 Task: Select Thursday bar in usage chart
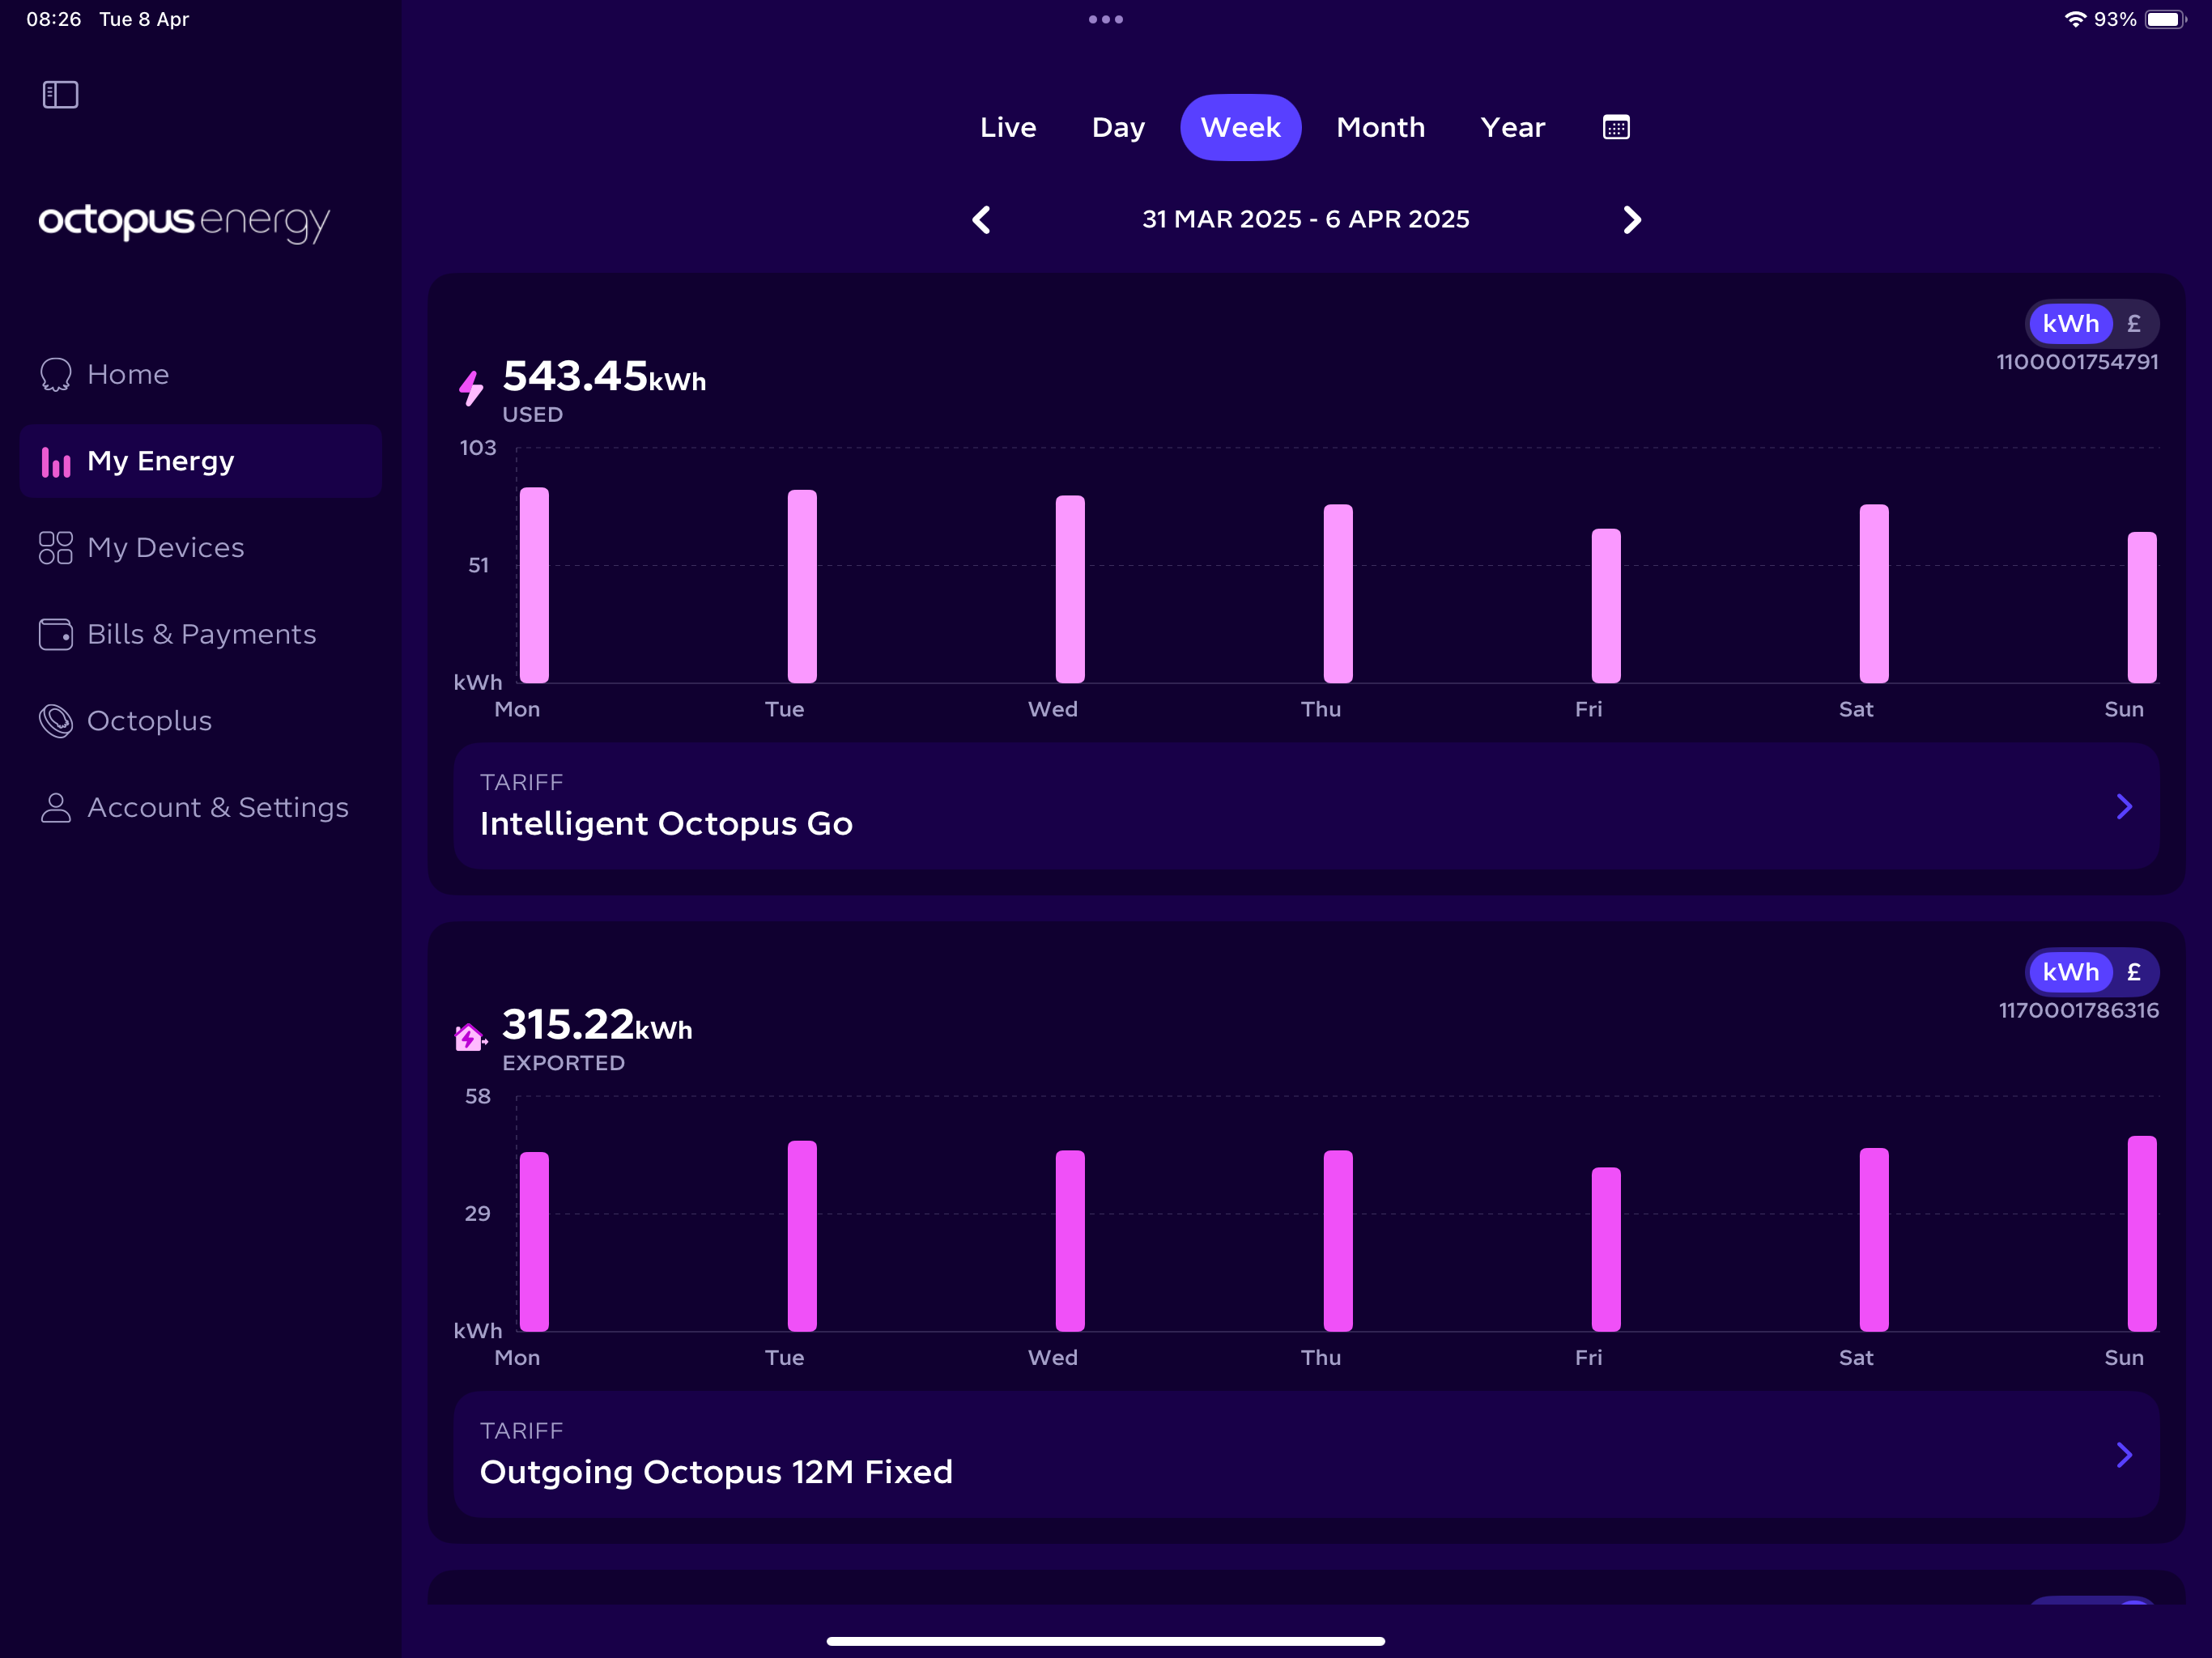coord(1338,593)
